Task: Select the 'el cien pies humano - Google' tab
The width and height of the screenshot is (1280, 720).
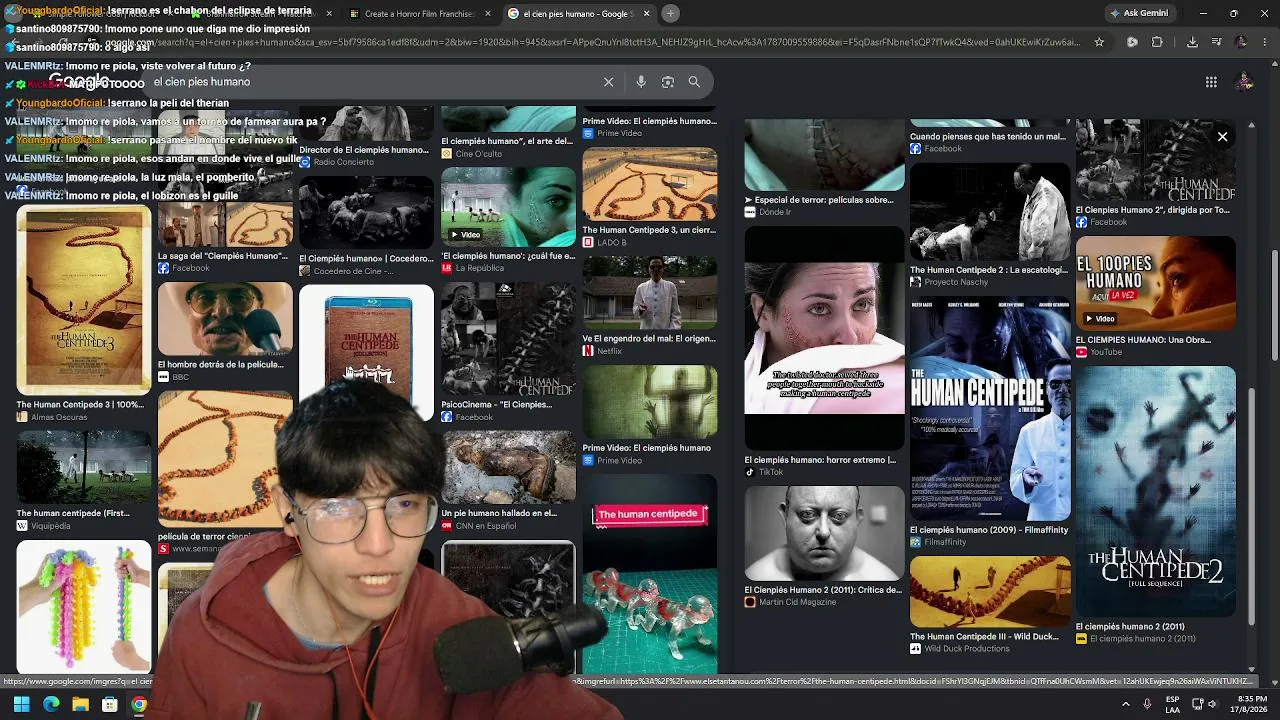Action: click(575, 14)
